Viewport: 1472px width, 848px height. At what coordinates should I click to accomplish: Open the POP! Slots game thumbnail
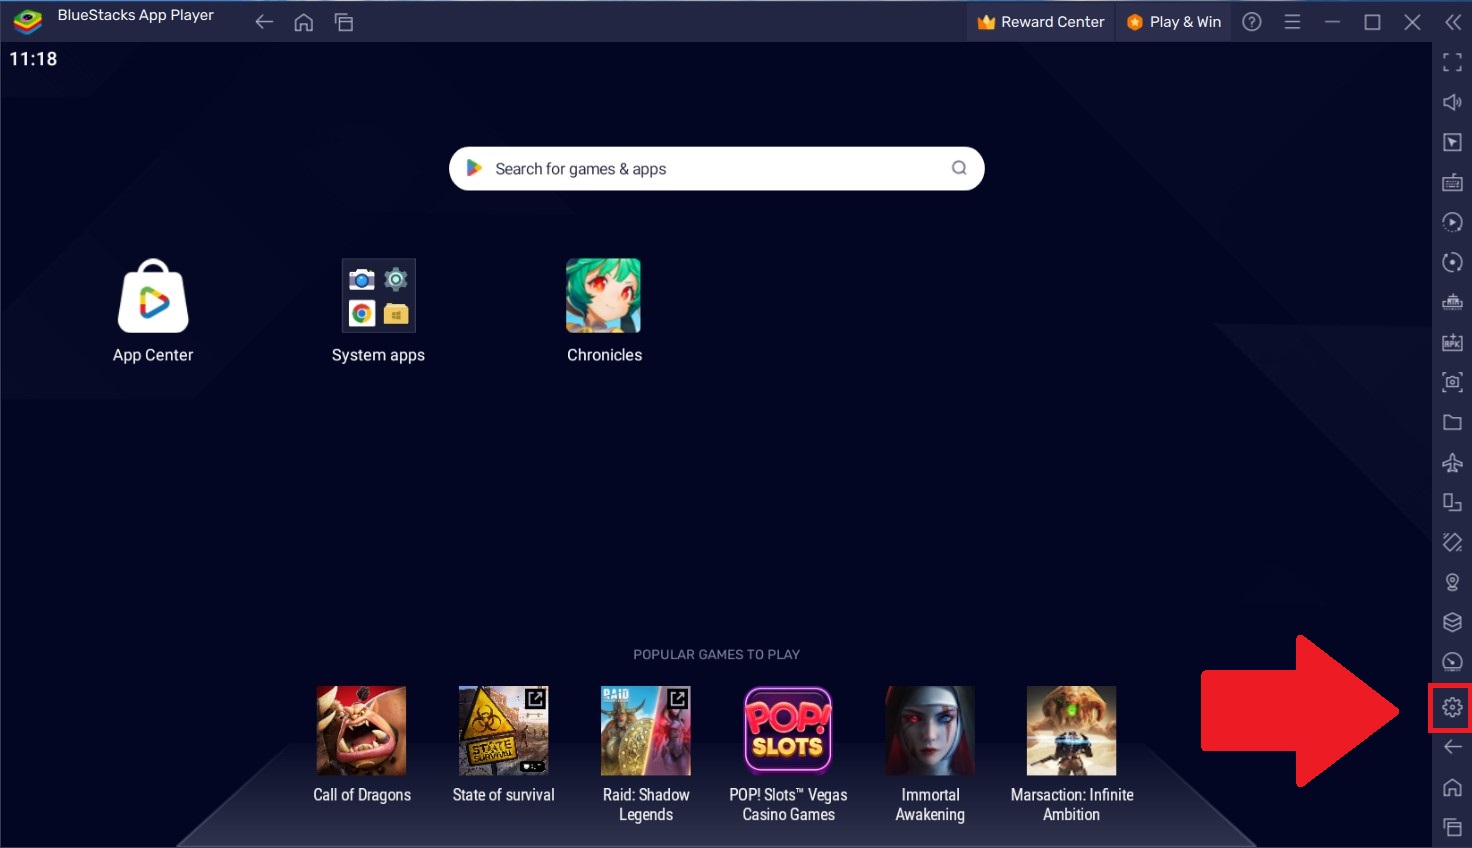788,731
